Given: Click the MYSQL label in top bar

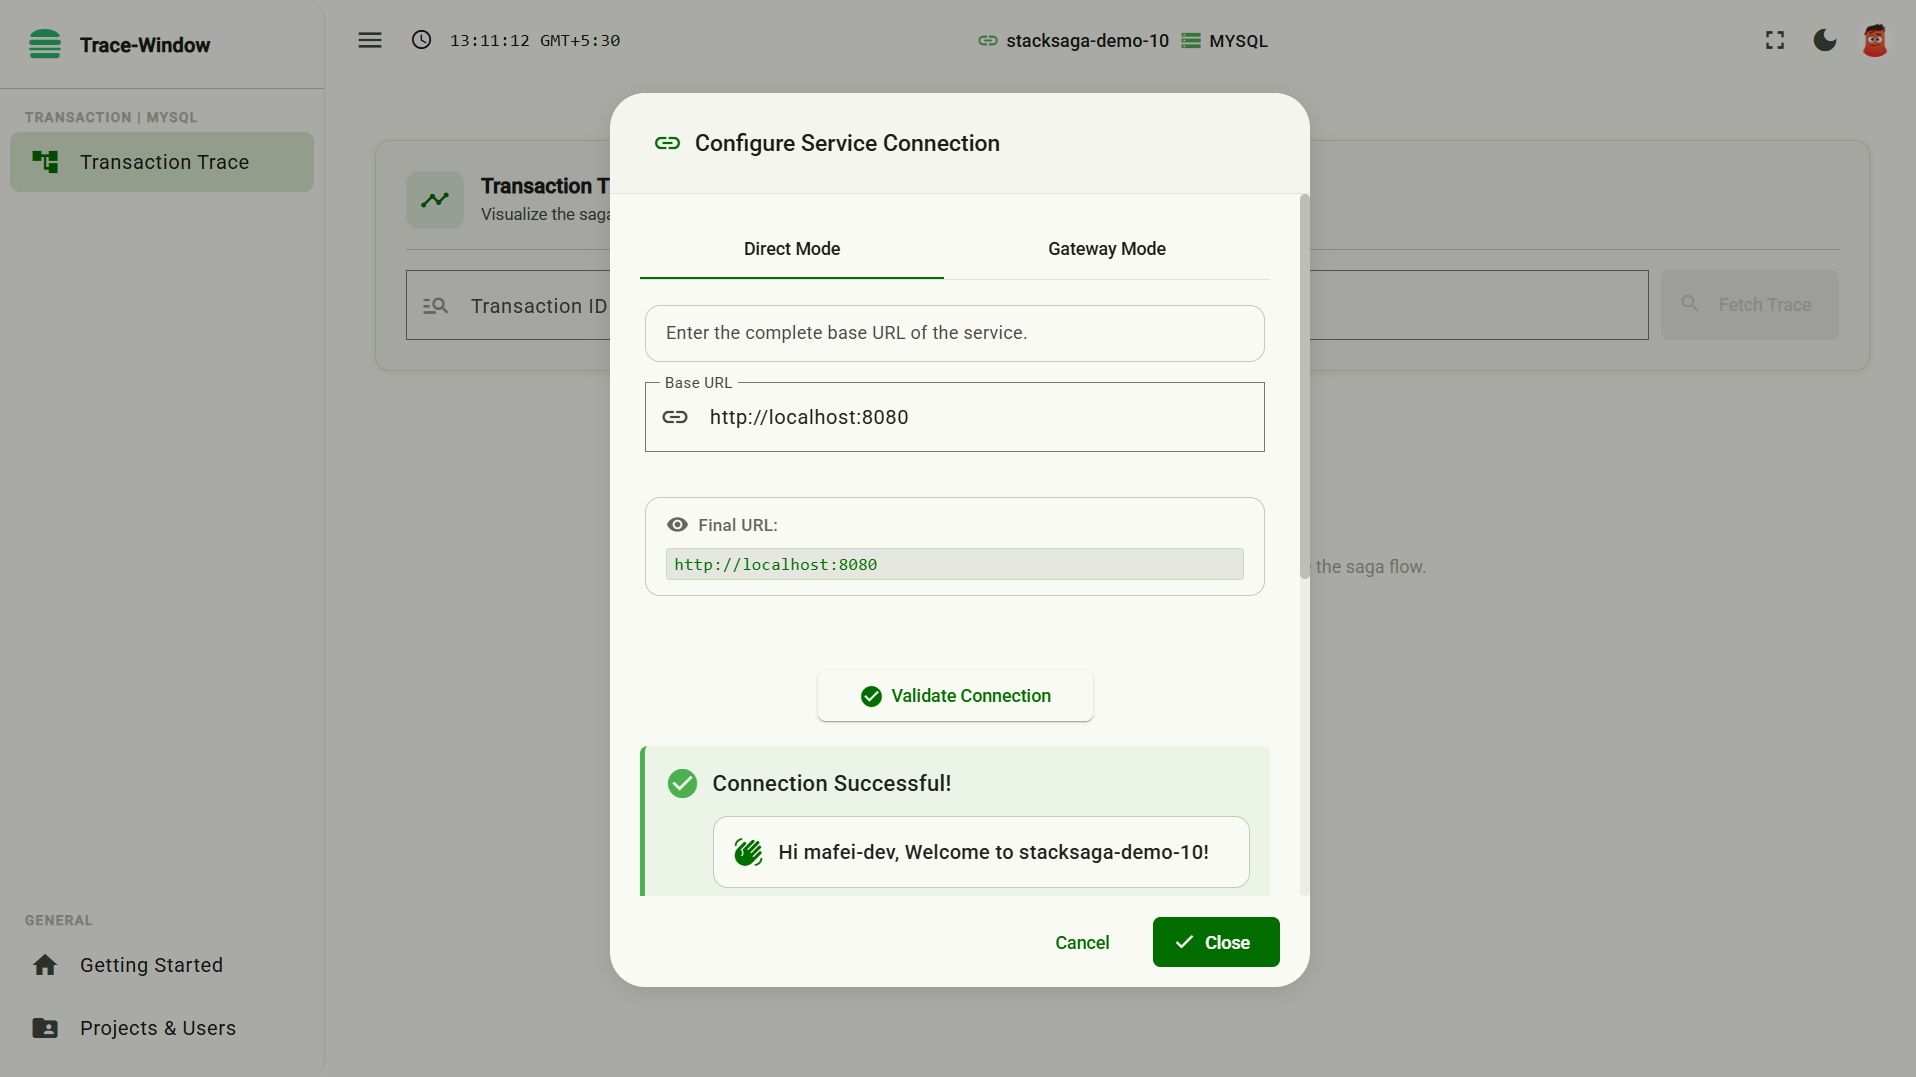Looking at the screenshot, I should point(1238,41).
